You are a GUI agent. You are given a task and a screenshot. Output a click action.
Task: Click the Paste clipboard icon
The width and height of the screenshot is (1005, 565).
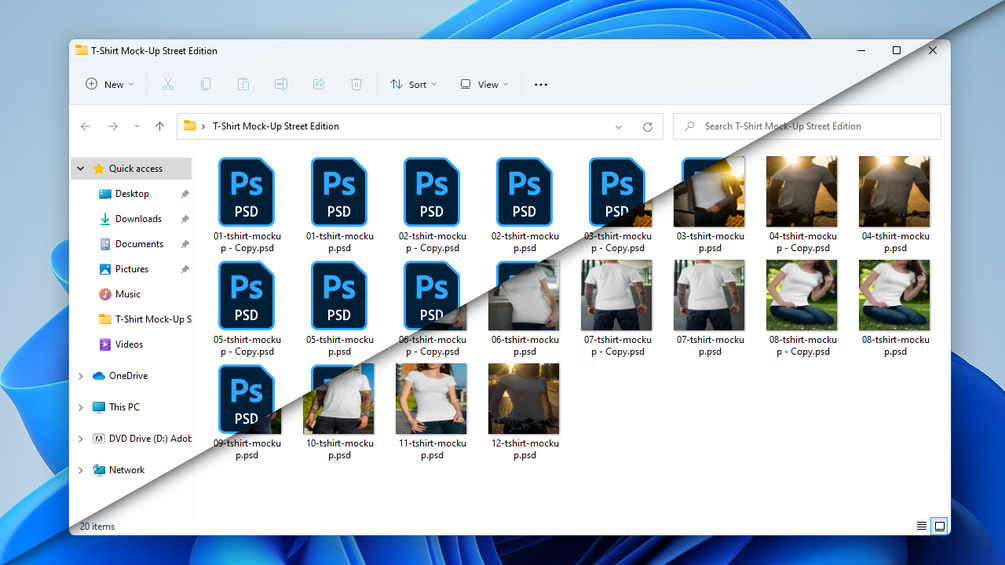(243, 85)
